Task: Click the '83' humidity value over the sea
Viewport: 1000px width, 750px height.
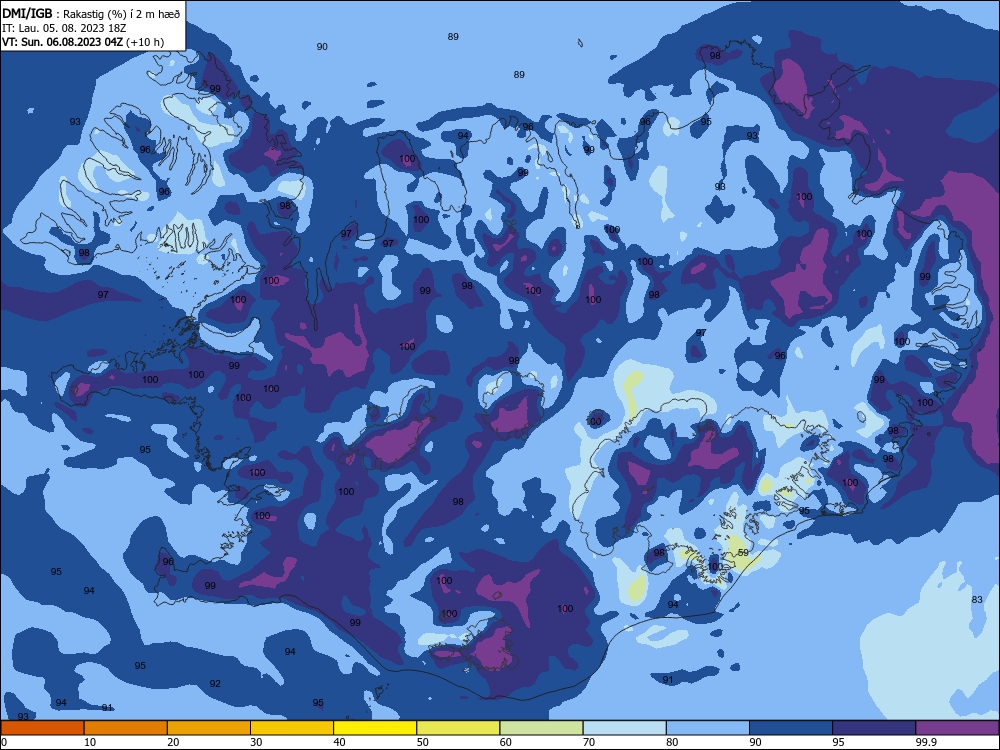Action: pos(977,599)
